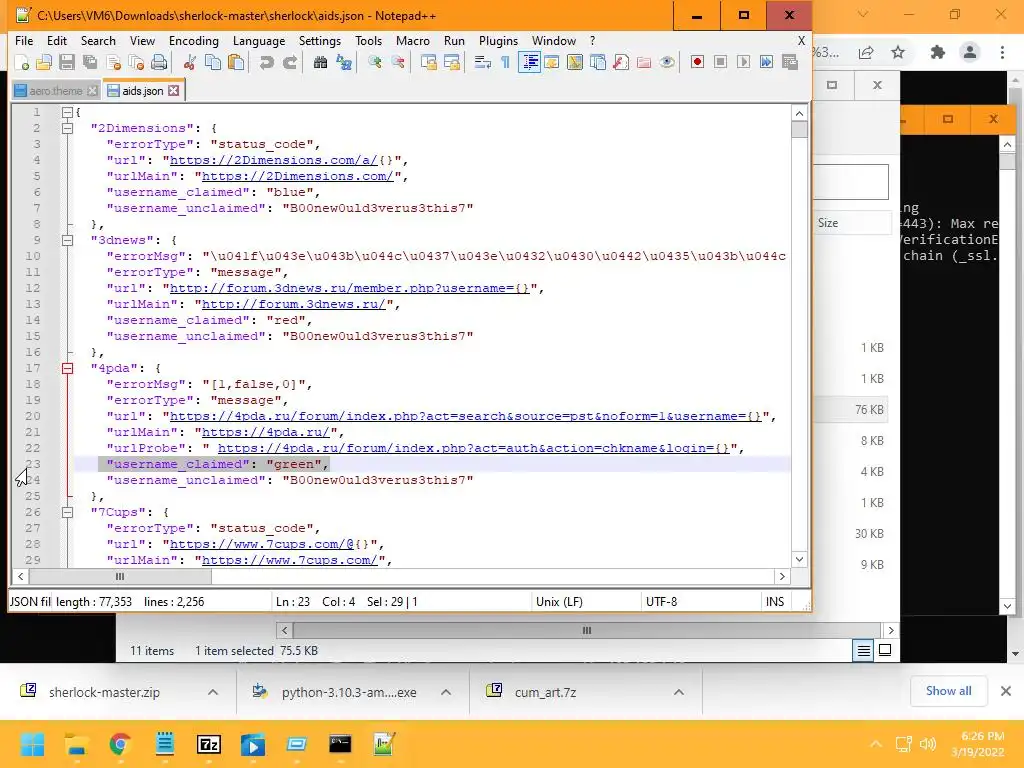Collapse the "2Dimensions" block fold marker
The width and height of the screenshot is (1024, 768).
(x=67, y=129)
